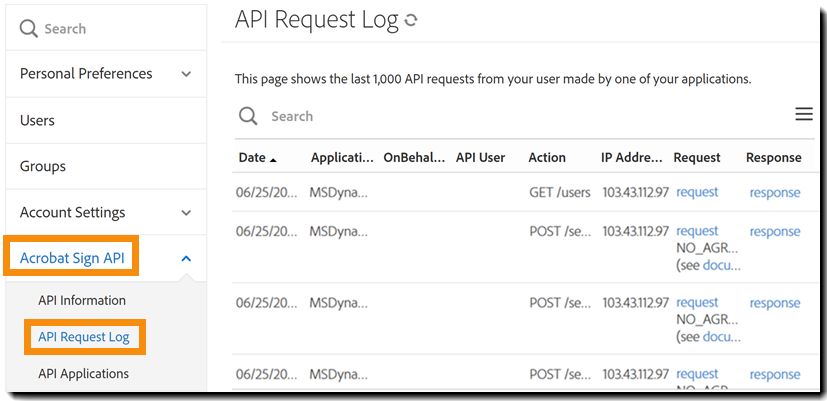This screenshot has width=827, height=401.
Task: Open request link in second POST row
Action: (697, 303)
